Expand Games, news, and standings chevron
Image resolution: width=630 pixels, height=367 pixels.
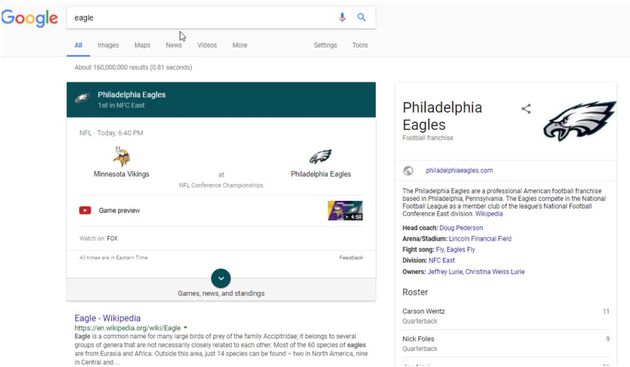221,278
